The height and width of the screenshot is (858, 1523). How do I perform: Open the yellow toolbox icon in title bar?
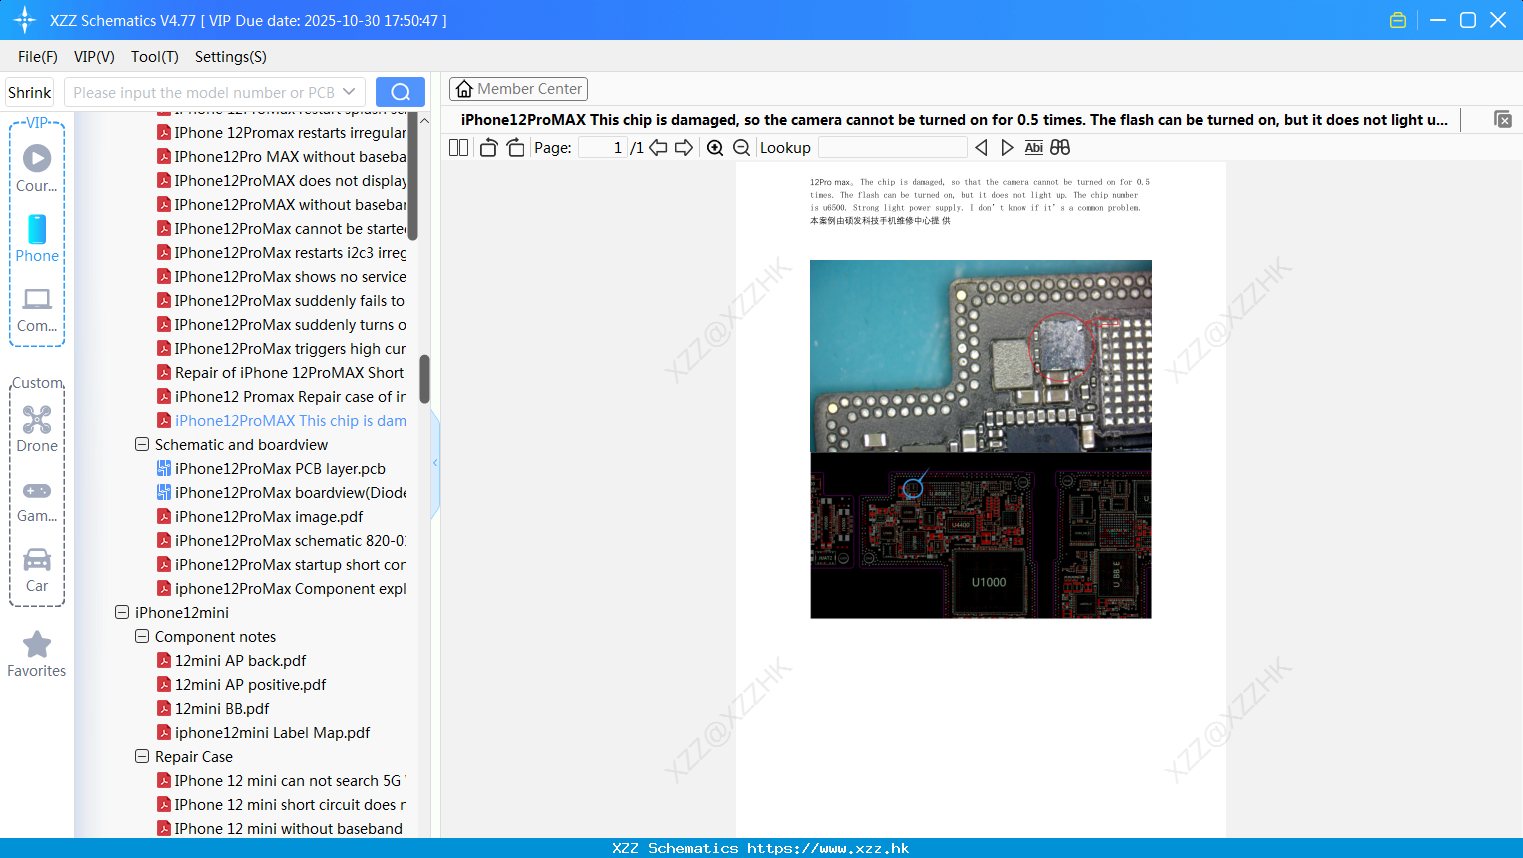[1398, 20]
